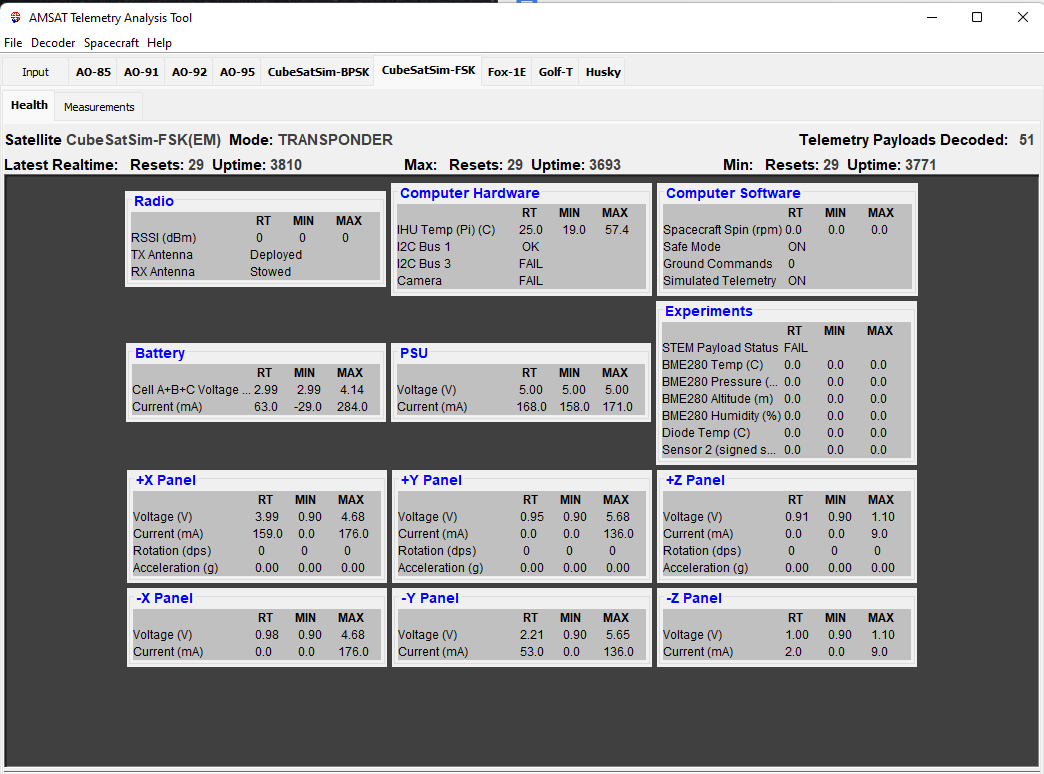Open the Help menu
The width and height of the screenshot is (1044, 774).
click(159, 43)
